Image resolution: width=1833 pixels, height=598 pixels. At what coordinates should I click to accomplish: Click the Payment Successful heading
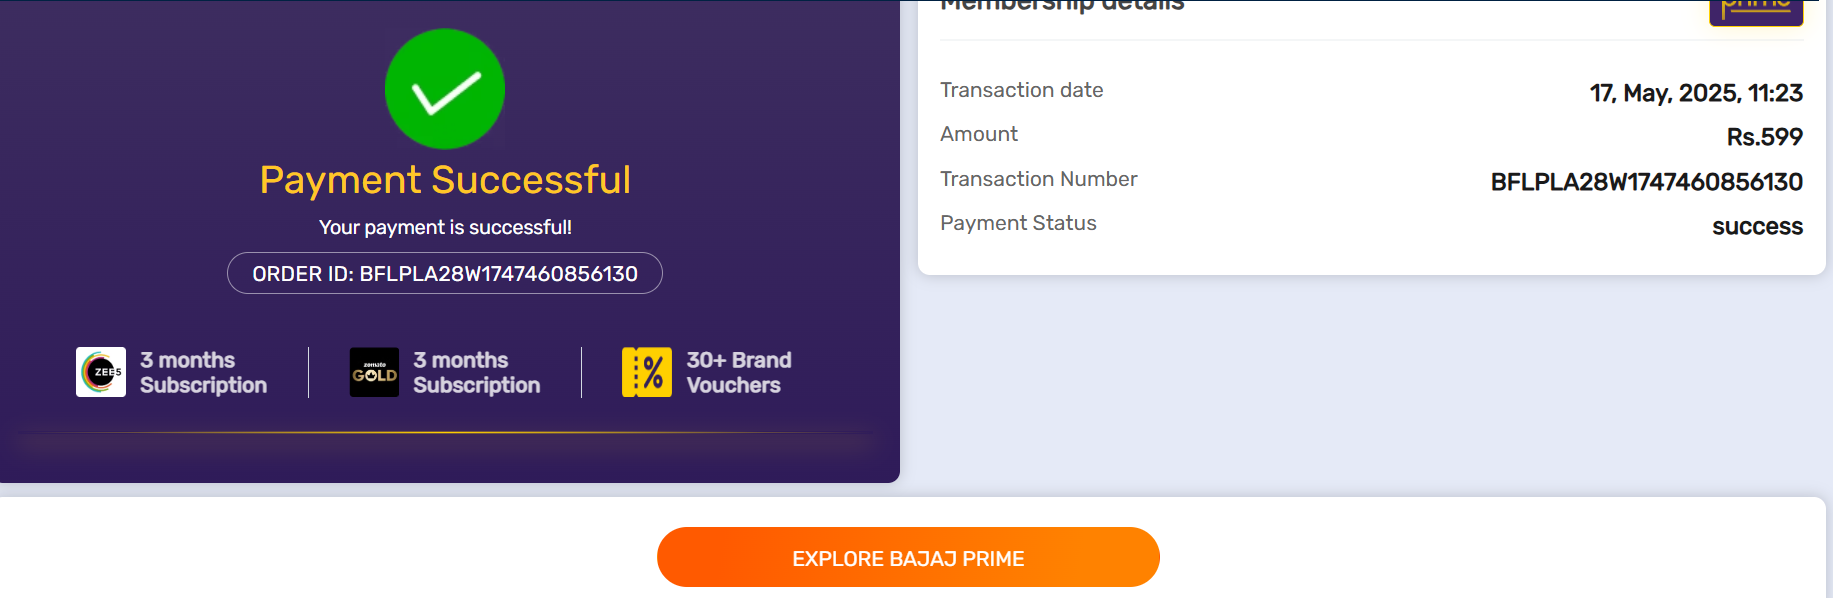pos(445,180)
